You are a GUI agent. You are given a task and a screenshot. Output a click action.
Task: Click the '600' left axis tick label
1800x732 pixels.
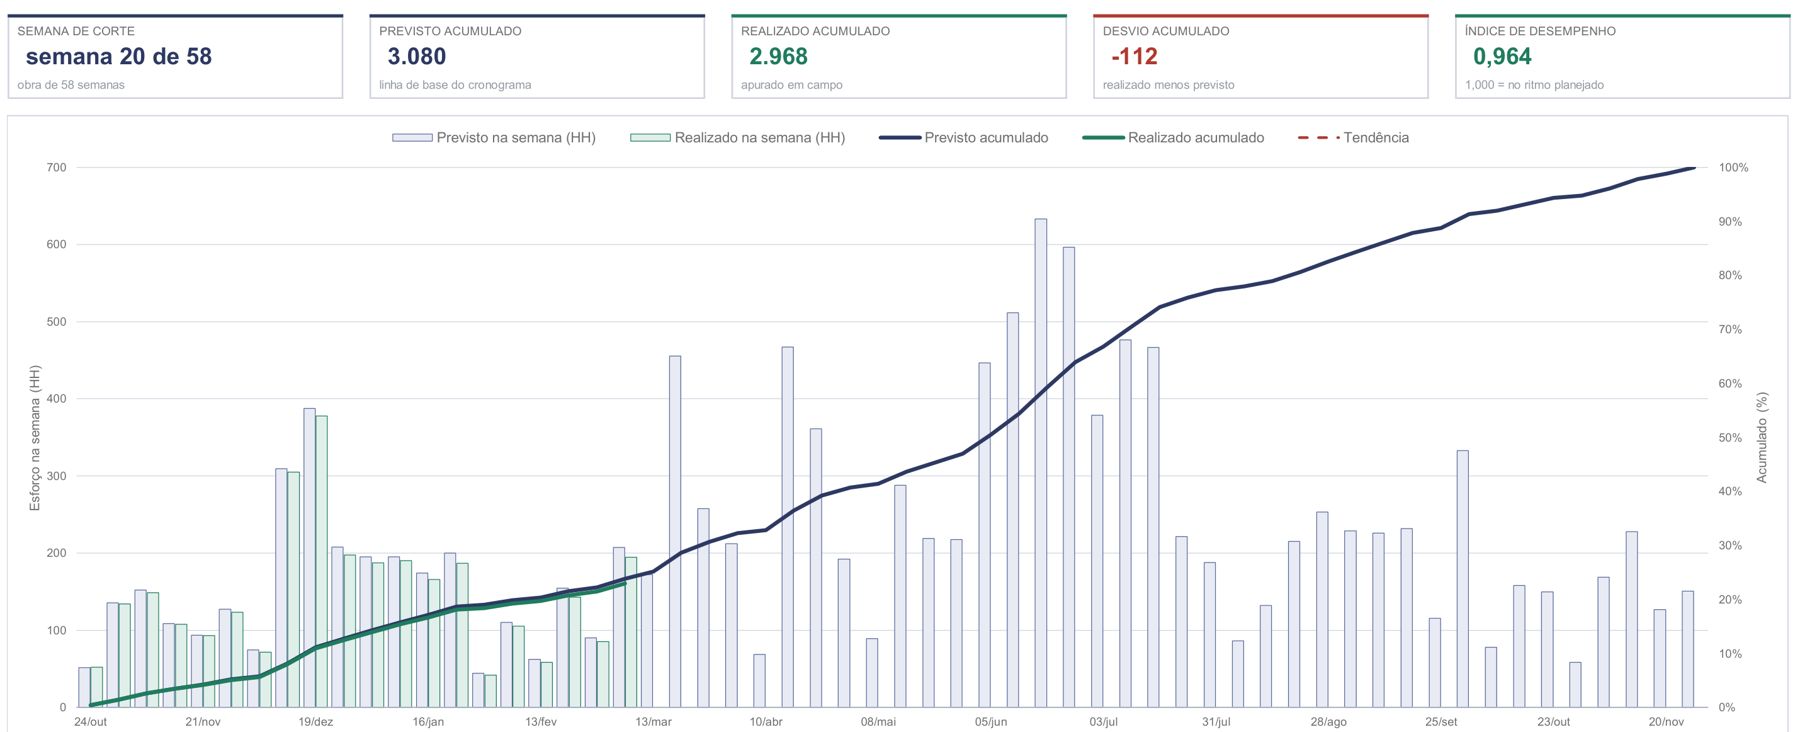click(56, 245)
